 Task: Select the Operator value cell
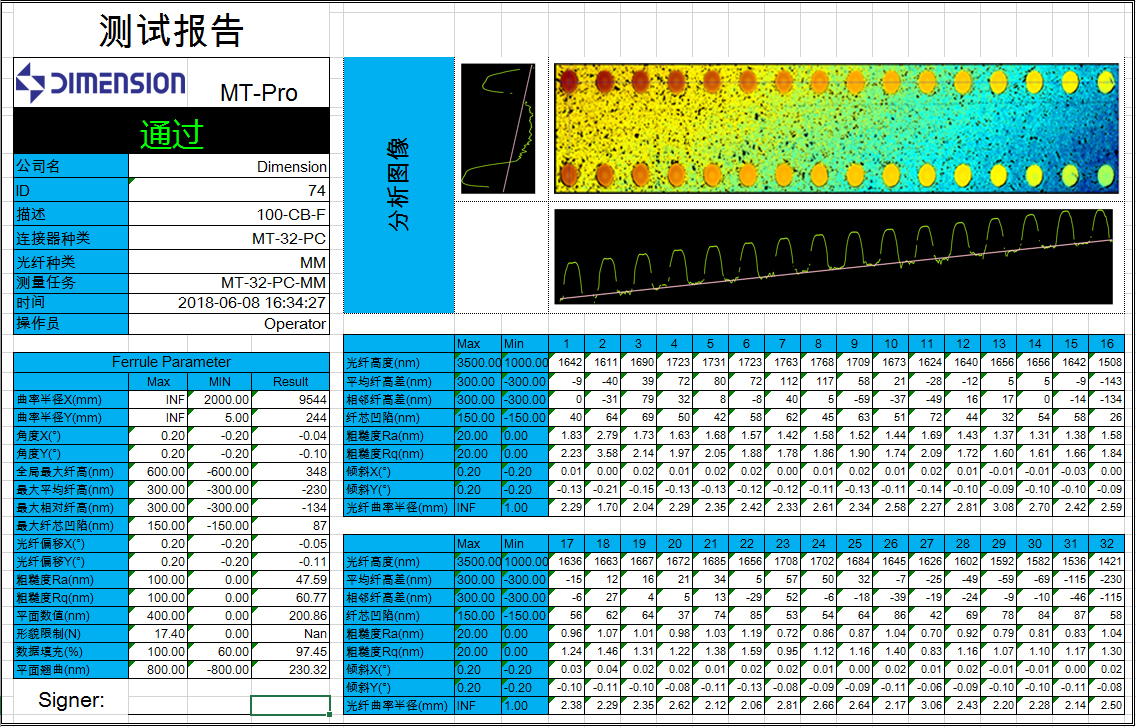(228, 324)
